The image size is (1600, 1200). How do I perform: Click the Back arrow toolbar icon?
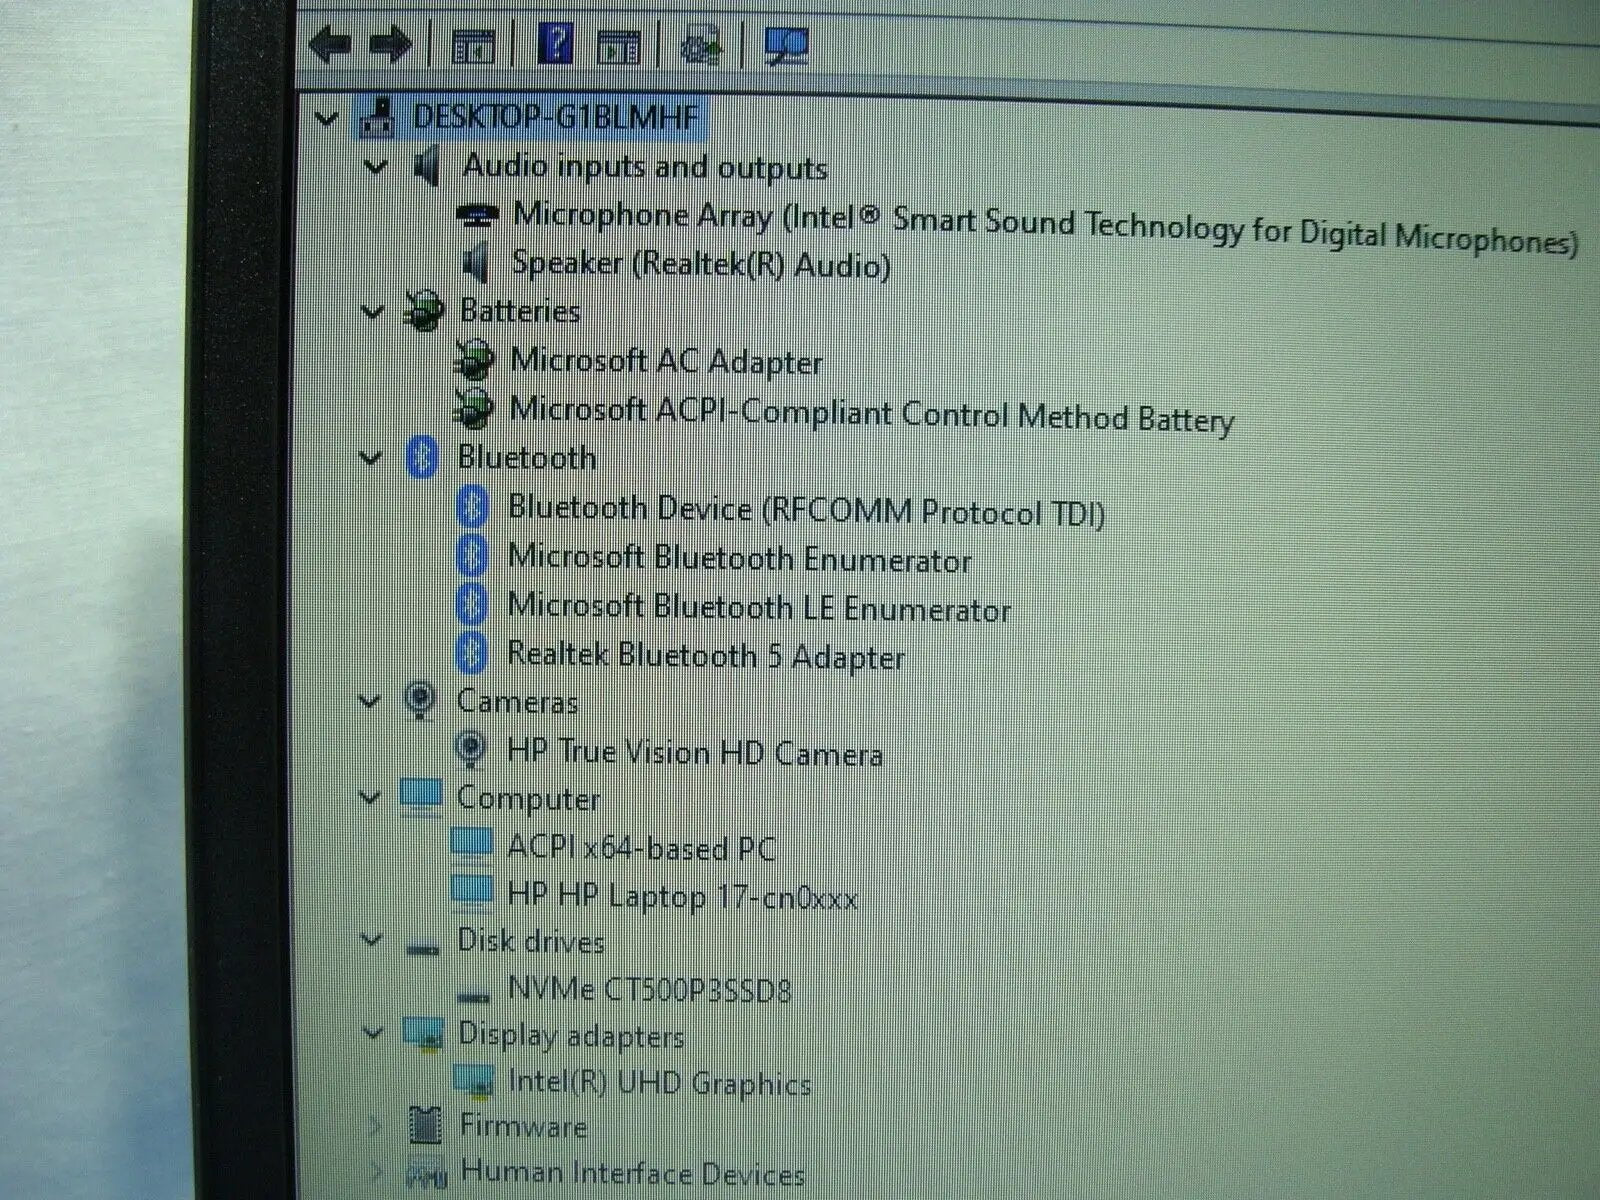(330, 45)
